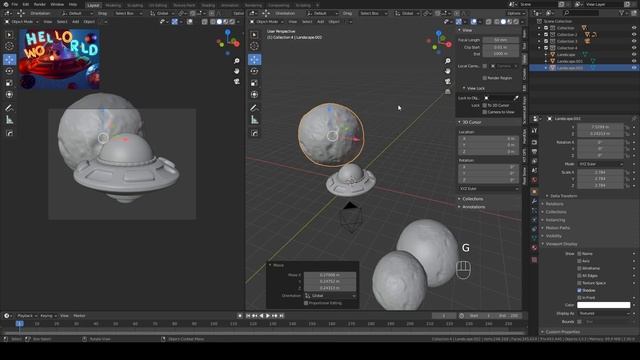640x360 pixels.
Task: Expand the Instancing panel
Action: pyautogui.click(x=555, y=220)
